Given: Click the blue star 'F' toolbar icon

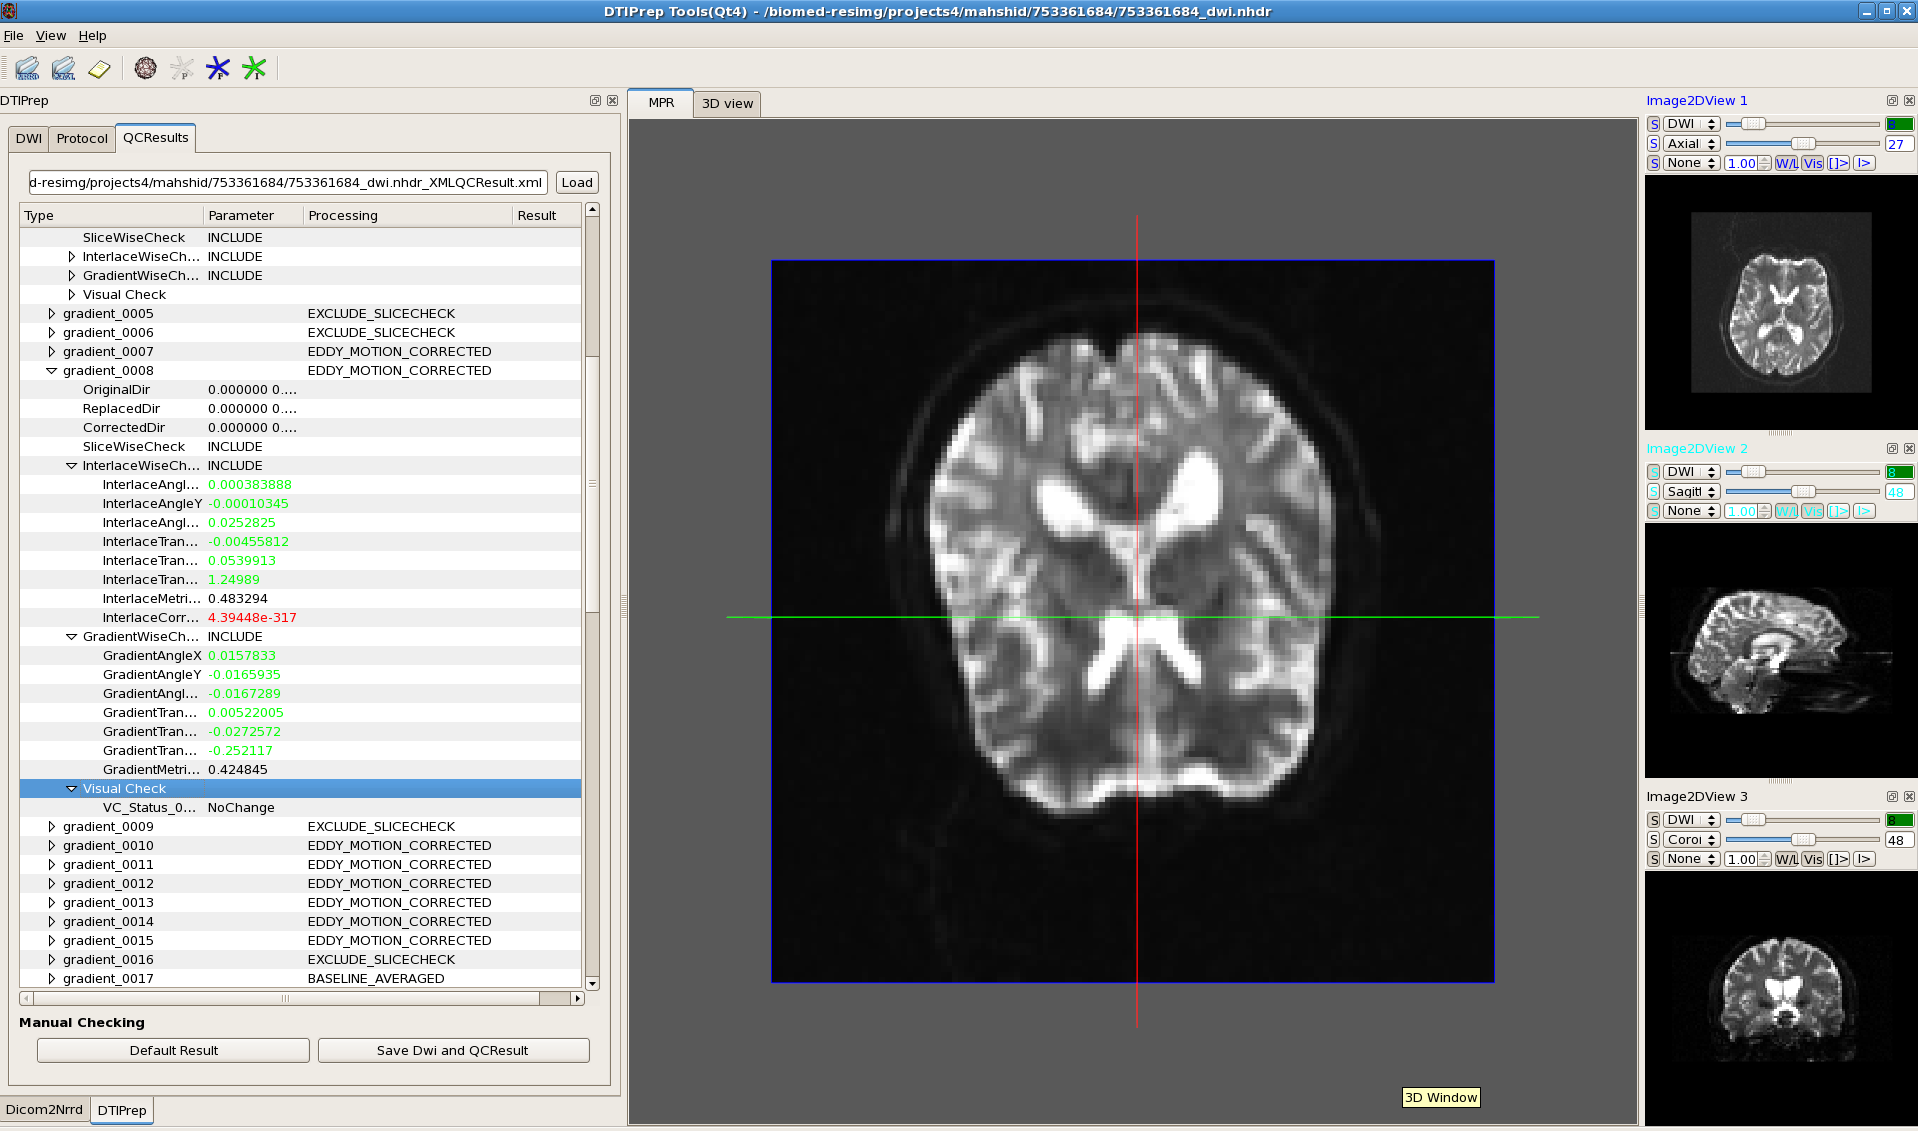Looking at the screenshot, I should tap(218, 68).
